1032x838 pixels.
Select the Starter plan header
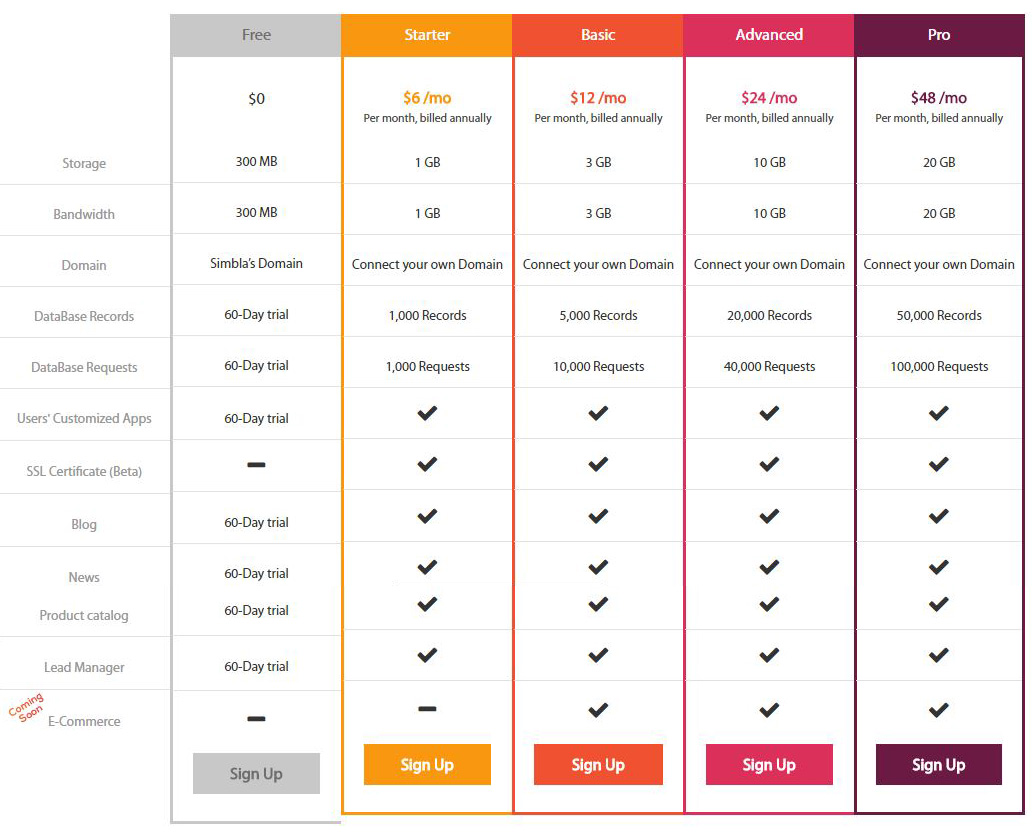[x=427, y=35]
